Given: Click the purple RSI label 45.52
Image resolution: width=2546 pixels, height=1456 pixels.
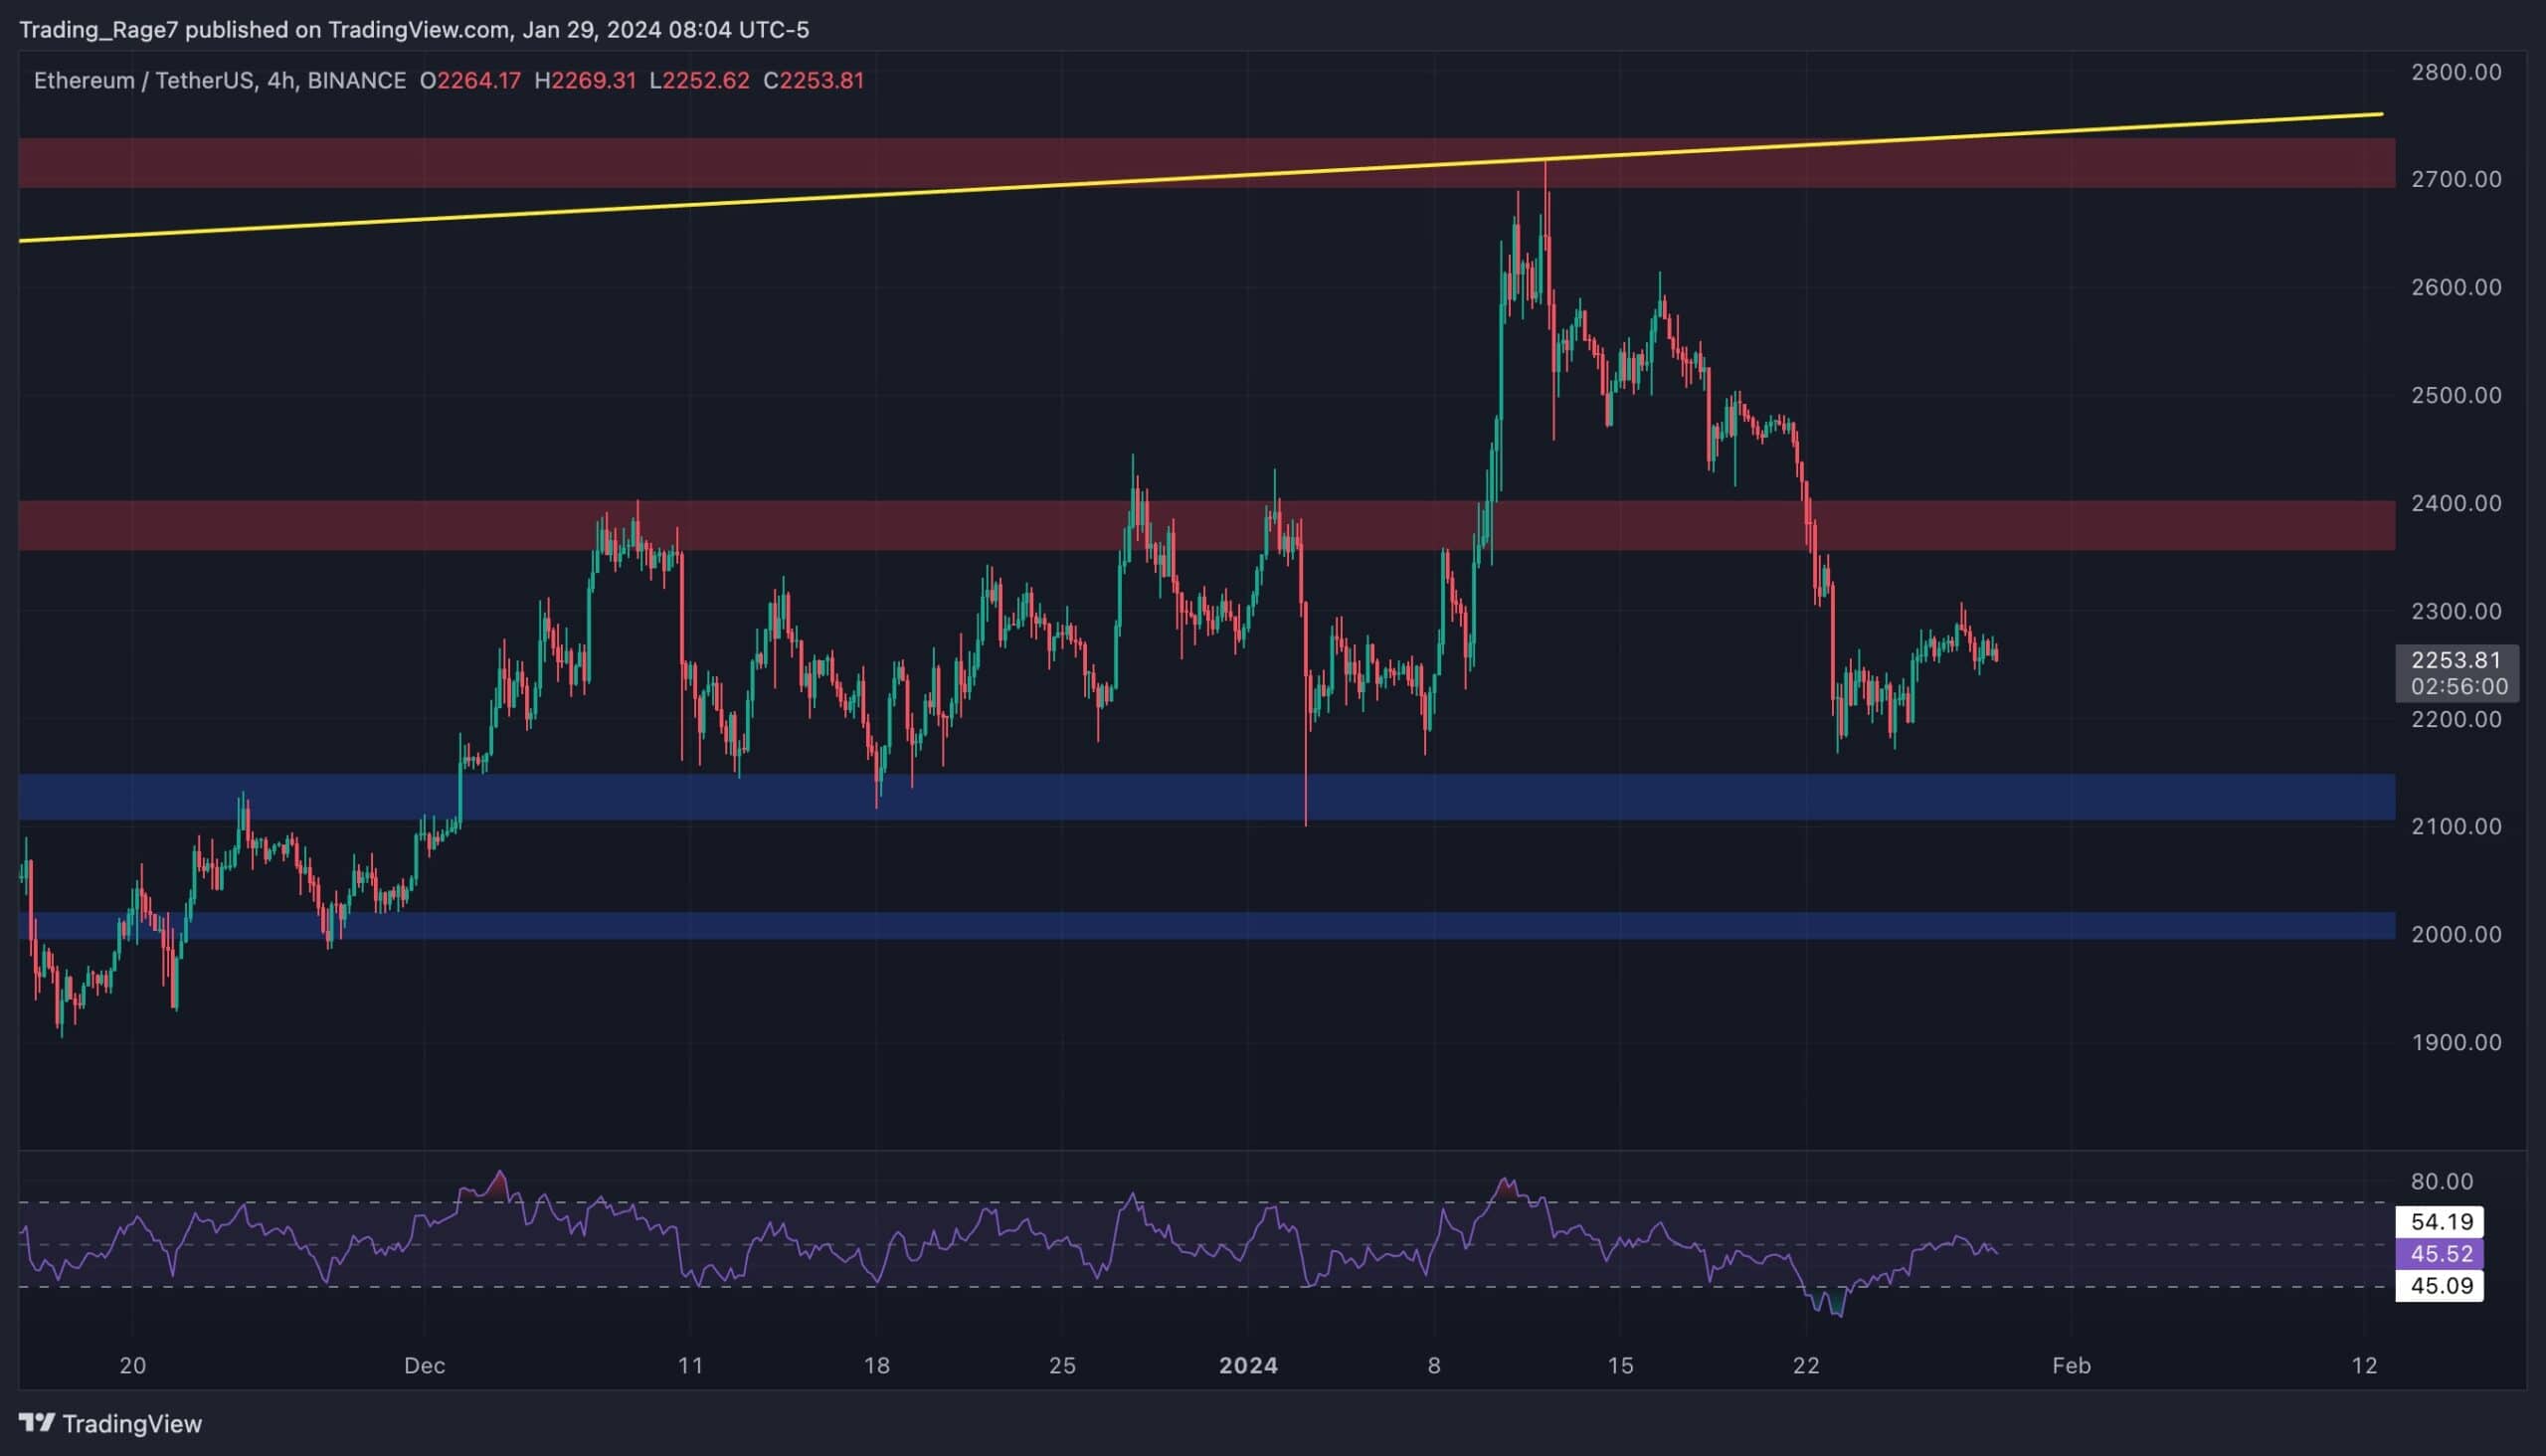Looking at the screenshot, I should point(2440,1253).
